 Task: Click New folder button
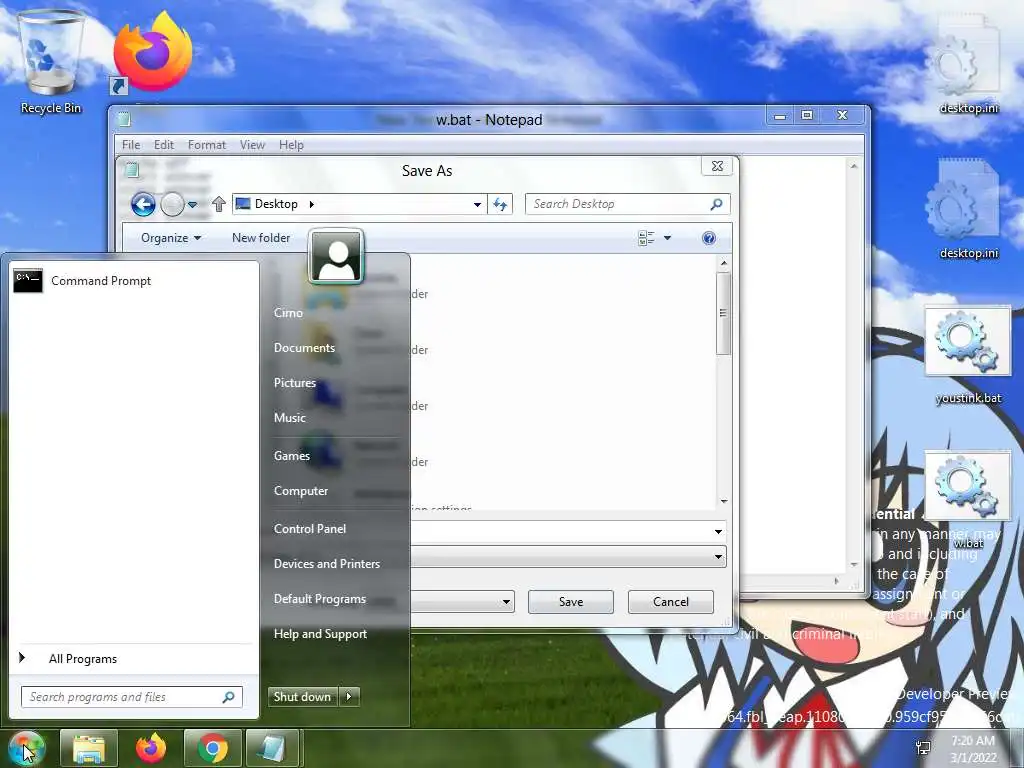261,238
